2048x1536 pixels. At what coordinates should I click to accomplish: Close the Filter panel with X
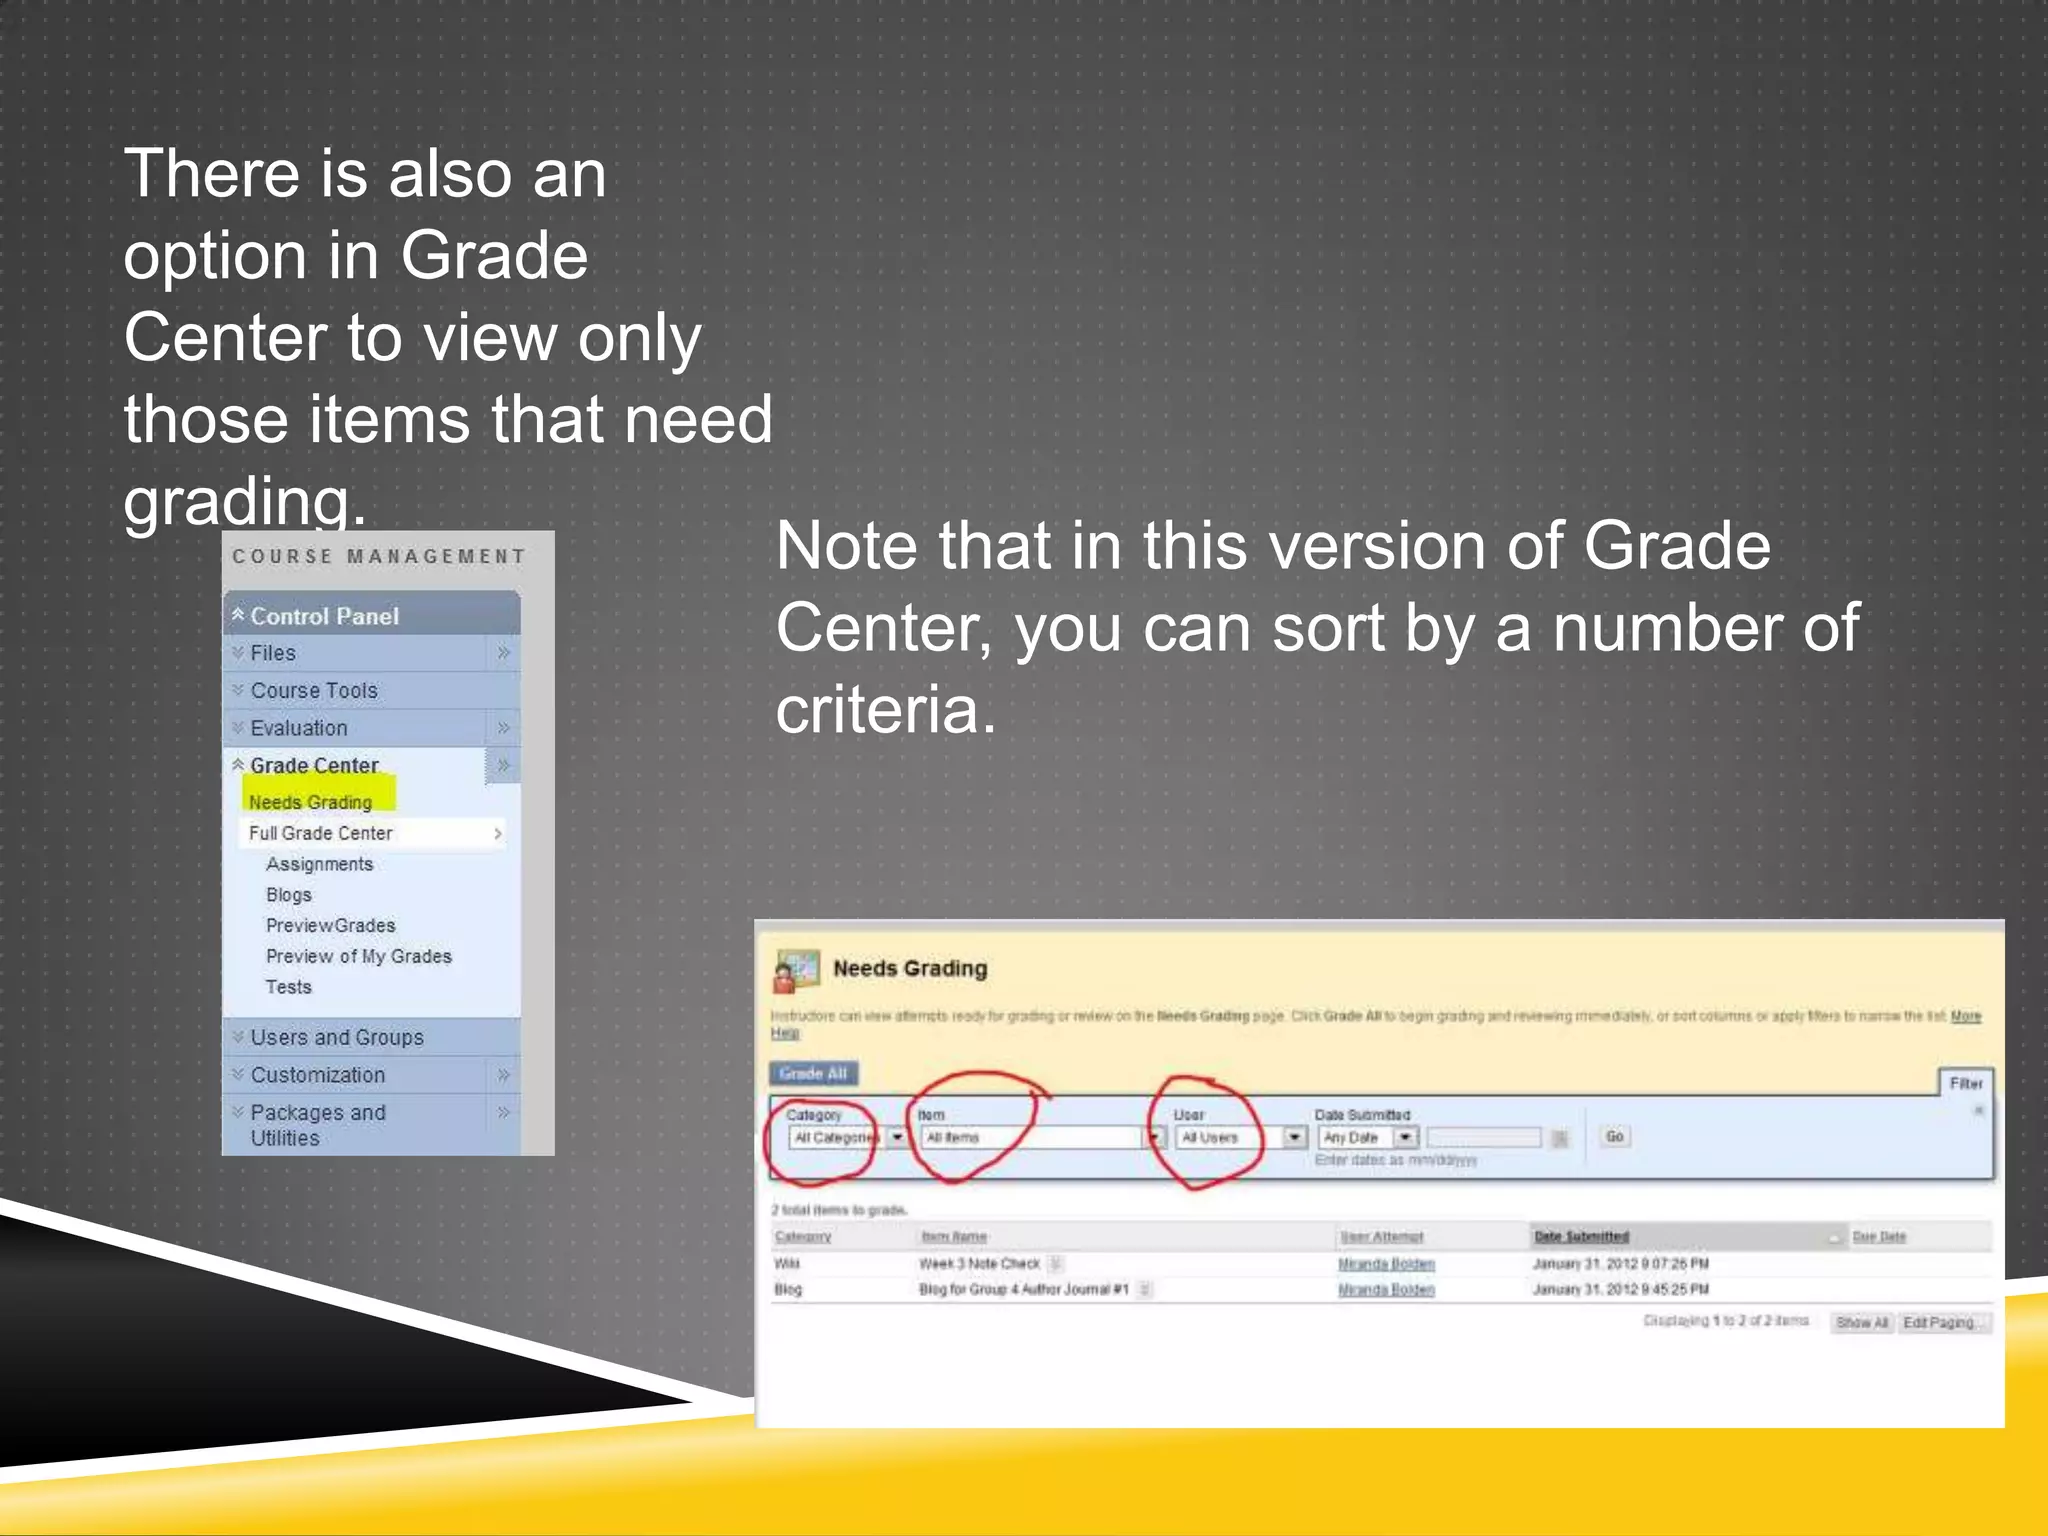point(1978,1111)
